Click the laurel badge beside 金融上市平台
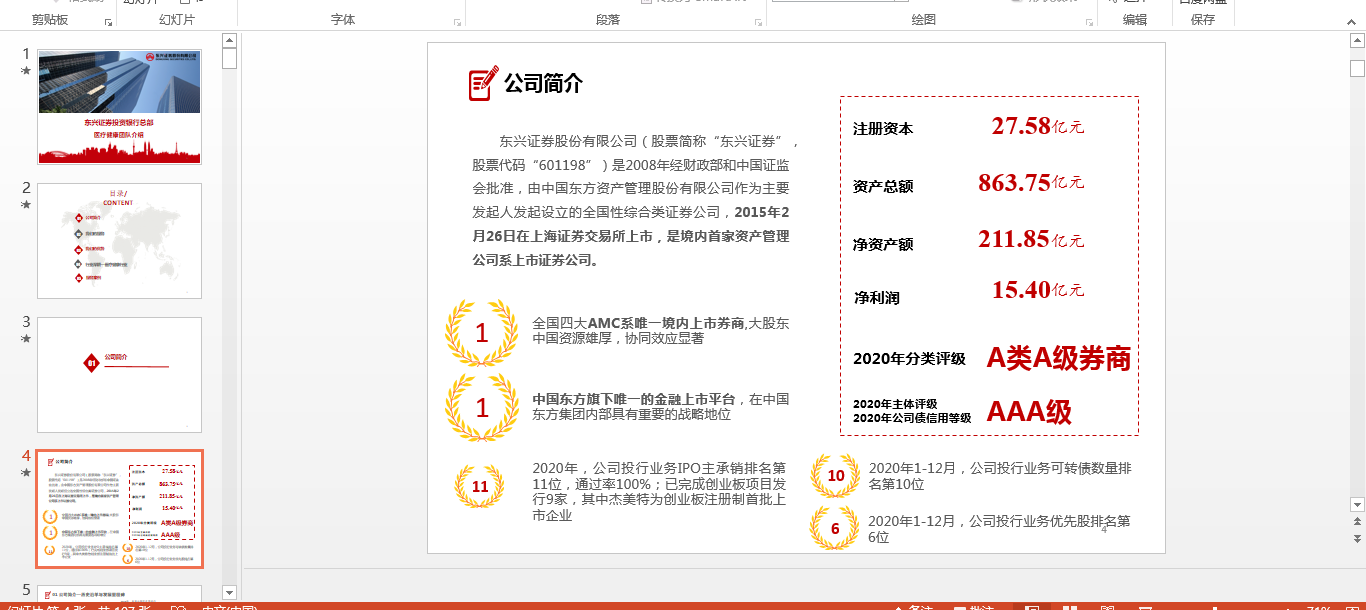Image resolution: width=1366 pixels, height=610 pixels. click(482, 408)
